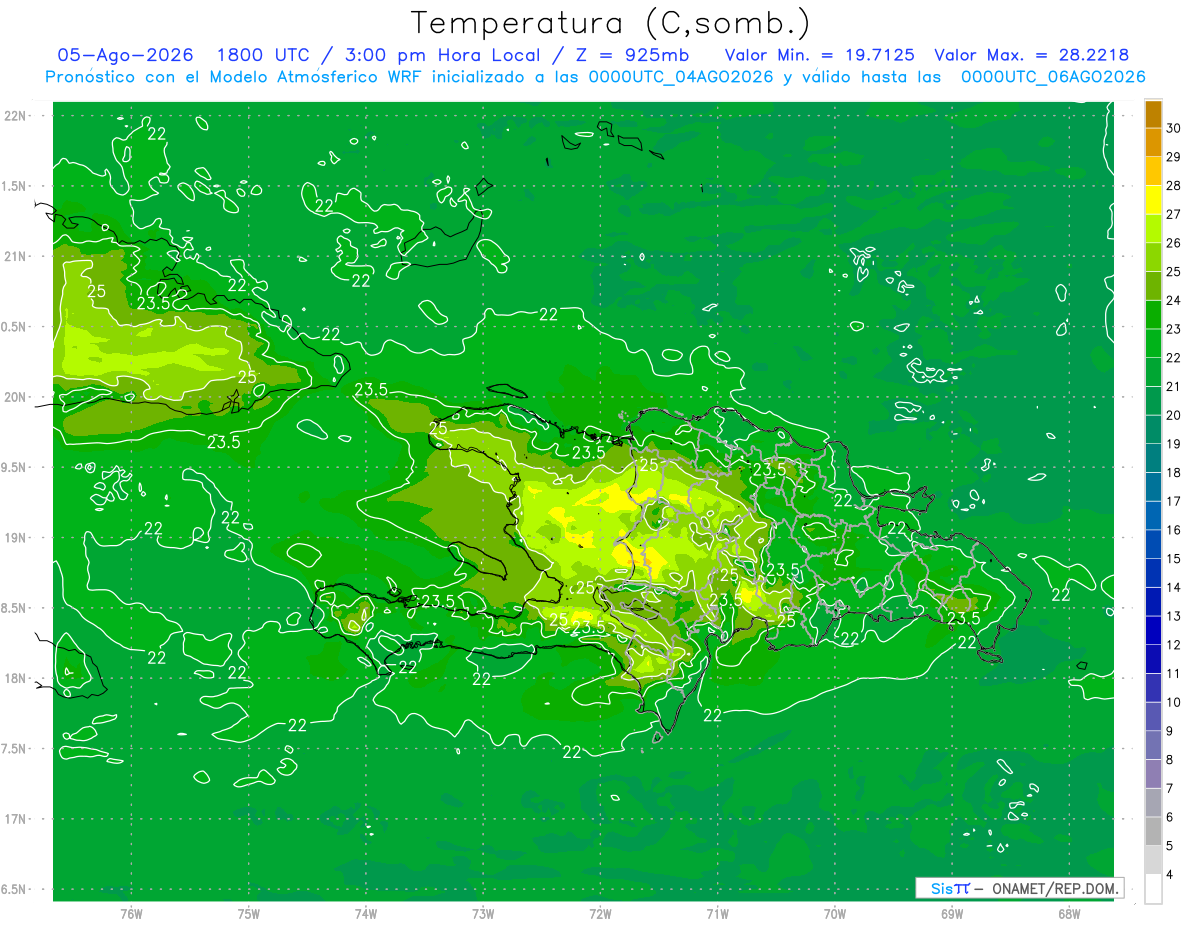Click the legend swatch between 28 and 29
1200x927 pixels.
[x=1153, y=171]
